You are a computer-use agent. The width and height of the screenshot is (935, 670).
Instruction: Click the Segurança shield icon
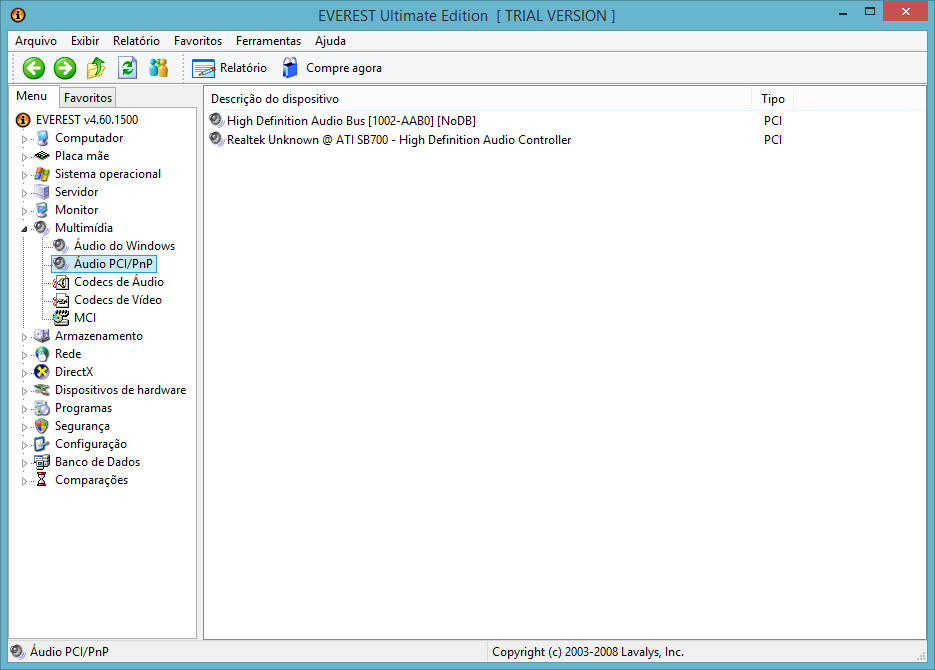tap(42, 426)
